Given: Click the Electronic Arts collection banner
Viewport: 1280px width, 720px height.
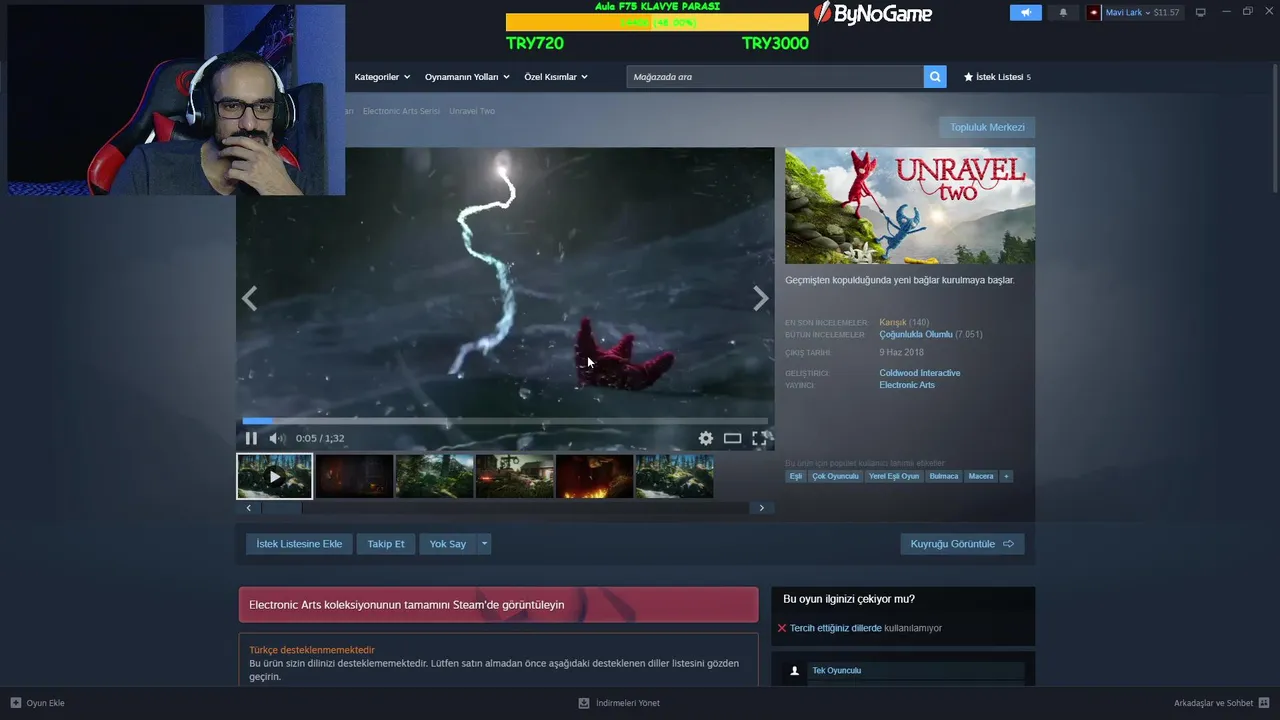Looking at the screenshot, I should pos(498,605).
